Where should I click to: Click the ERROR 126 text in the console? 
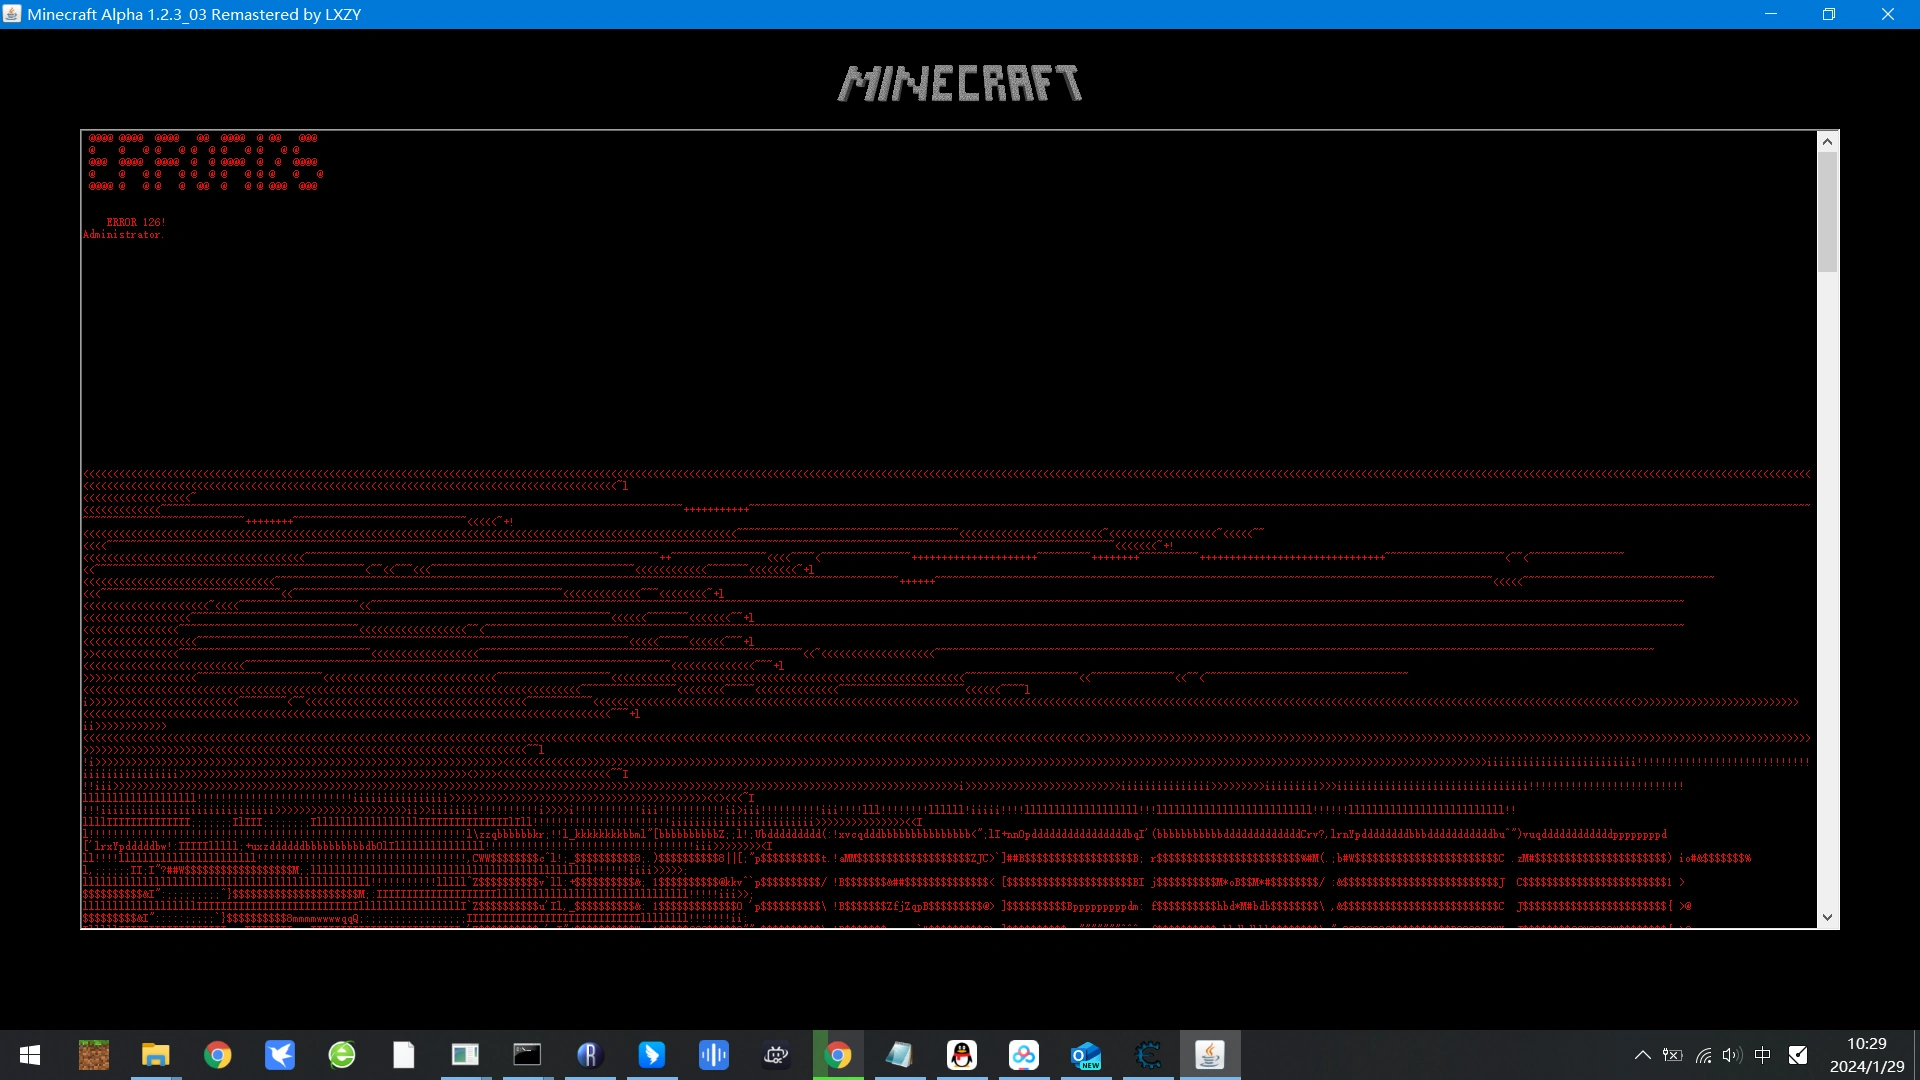tap(135, 222)
